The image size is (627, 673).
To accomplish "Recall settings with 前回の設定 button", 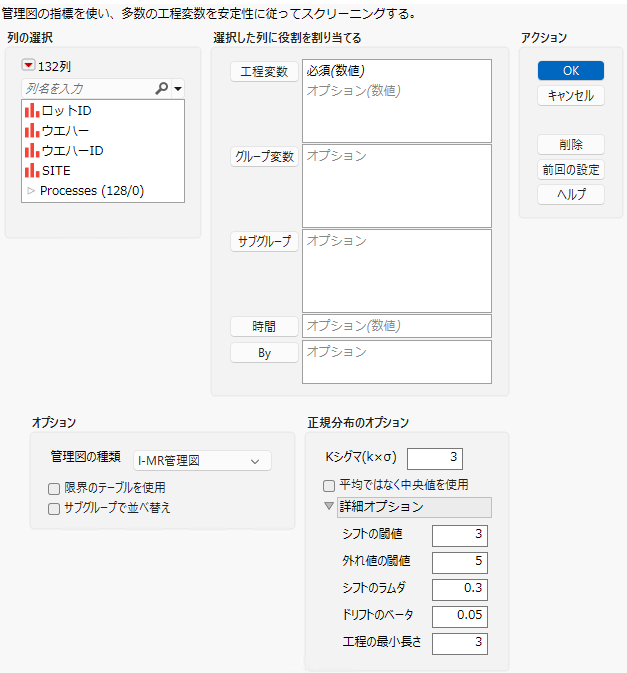I will (x=571, y=170).
